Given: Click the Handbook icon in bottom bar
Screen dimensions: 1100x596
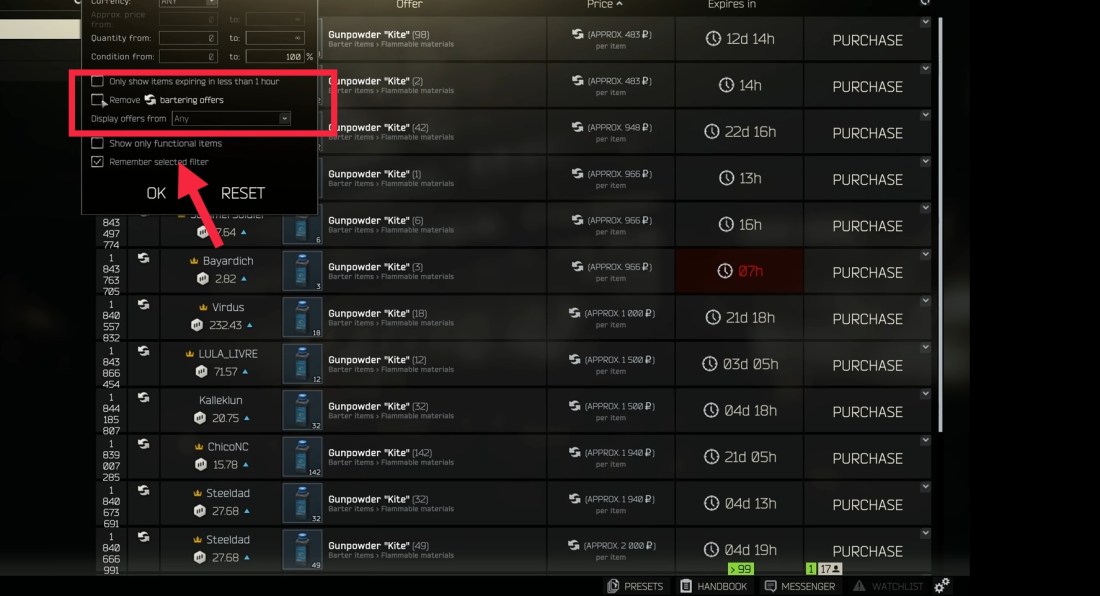Looking at the screenshot, I should [686, 585].
